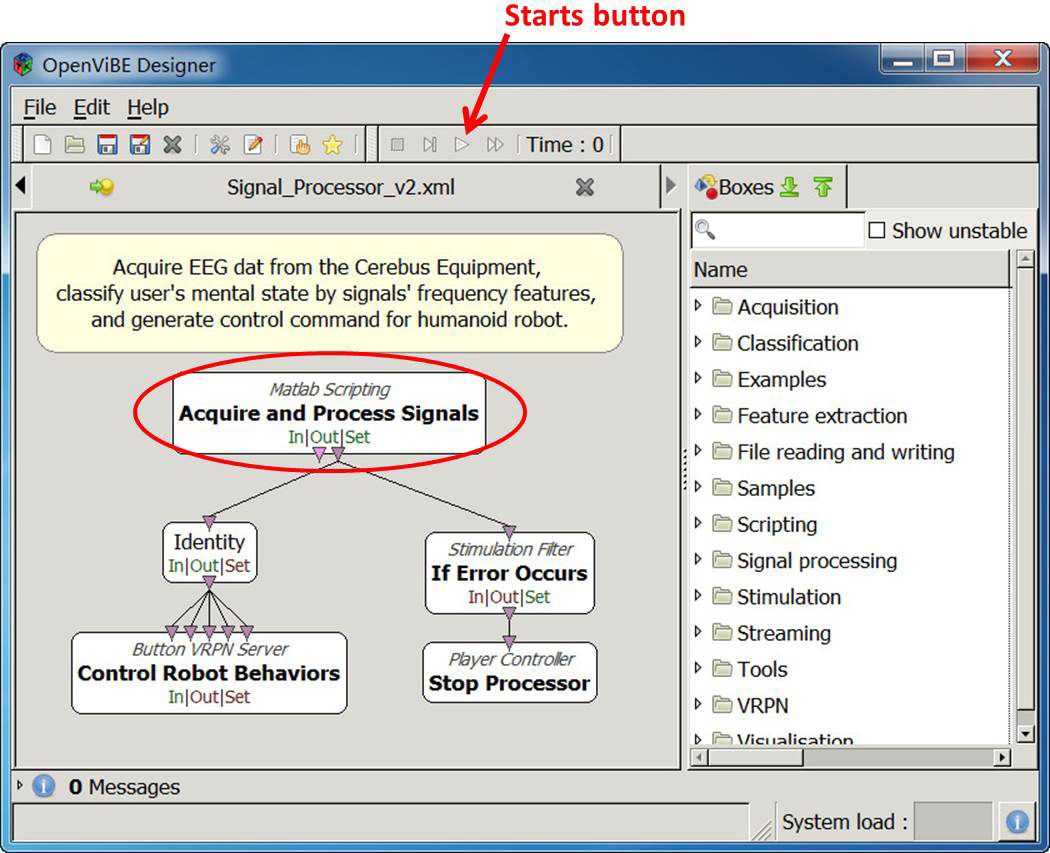The height and width of the screenshot is (853, 1050).
Task: Click the System load progress bar
Action: pyautogui.click(x=953, y=821)
